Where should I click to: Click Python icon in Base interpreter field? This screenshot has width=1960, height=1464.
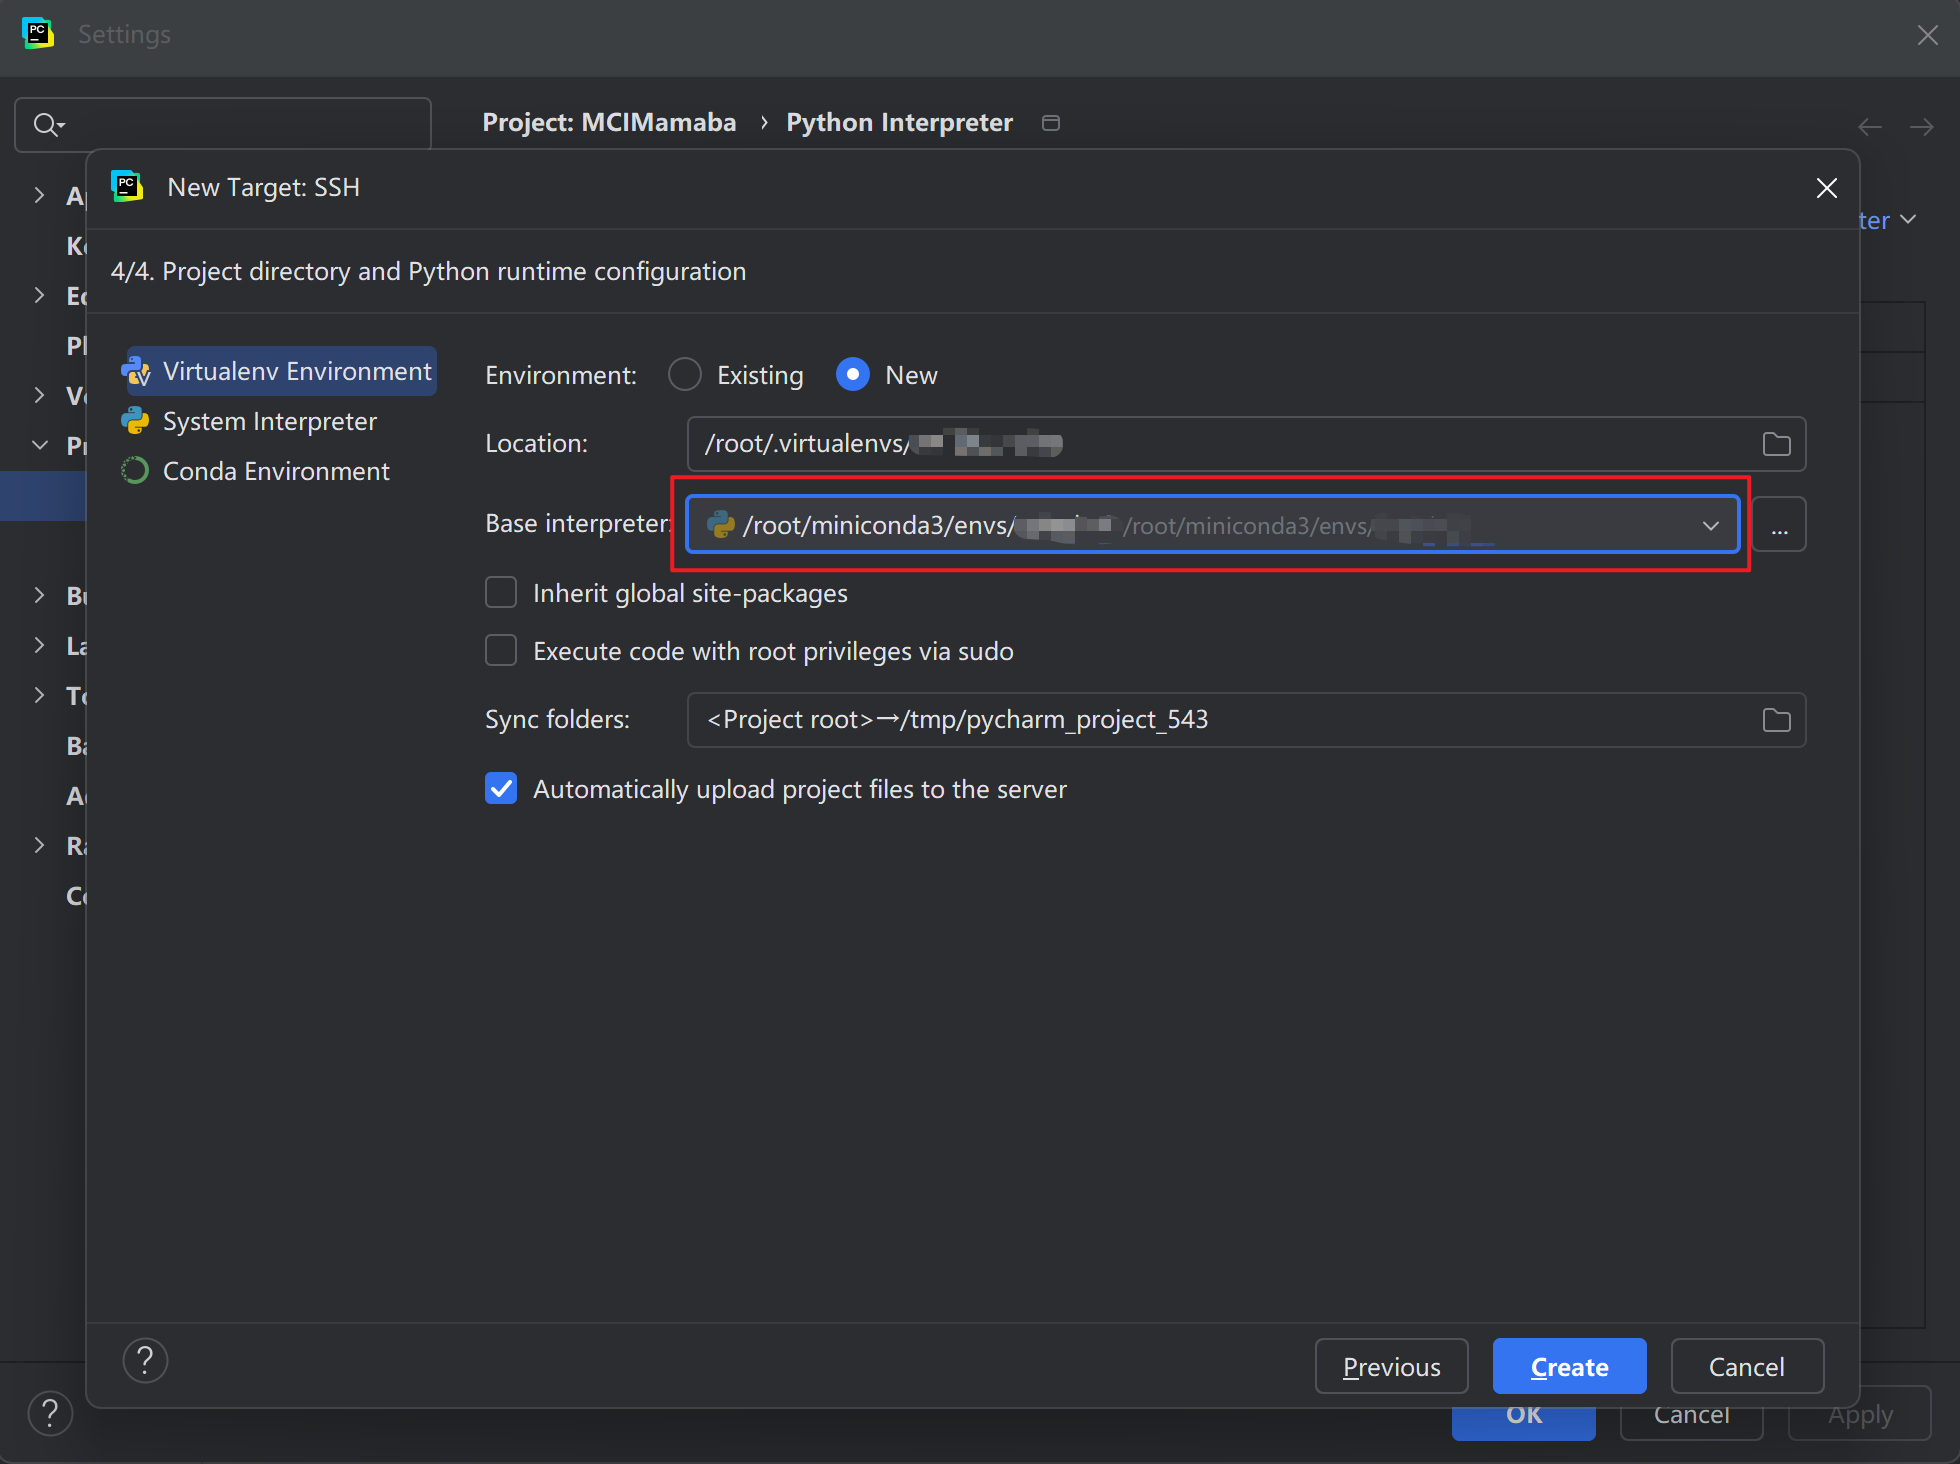point(720,524)
